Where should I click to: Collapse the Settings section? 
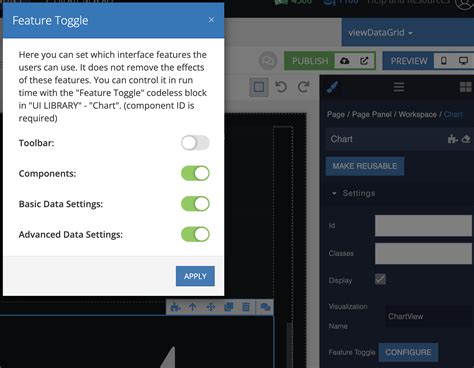coord(334,193)
